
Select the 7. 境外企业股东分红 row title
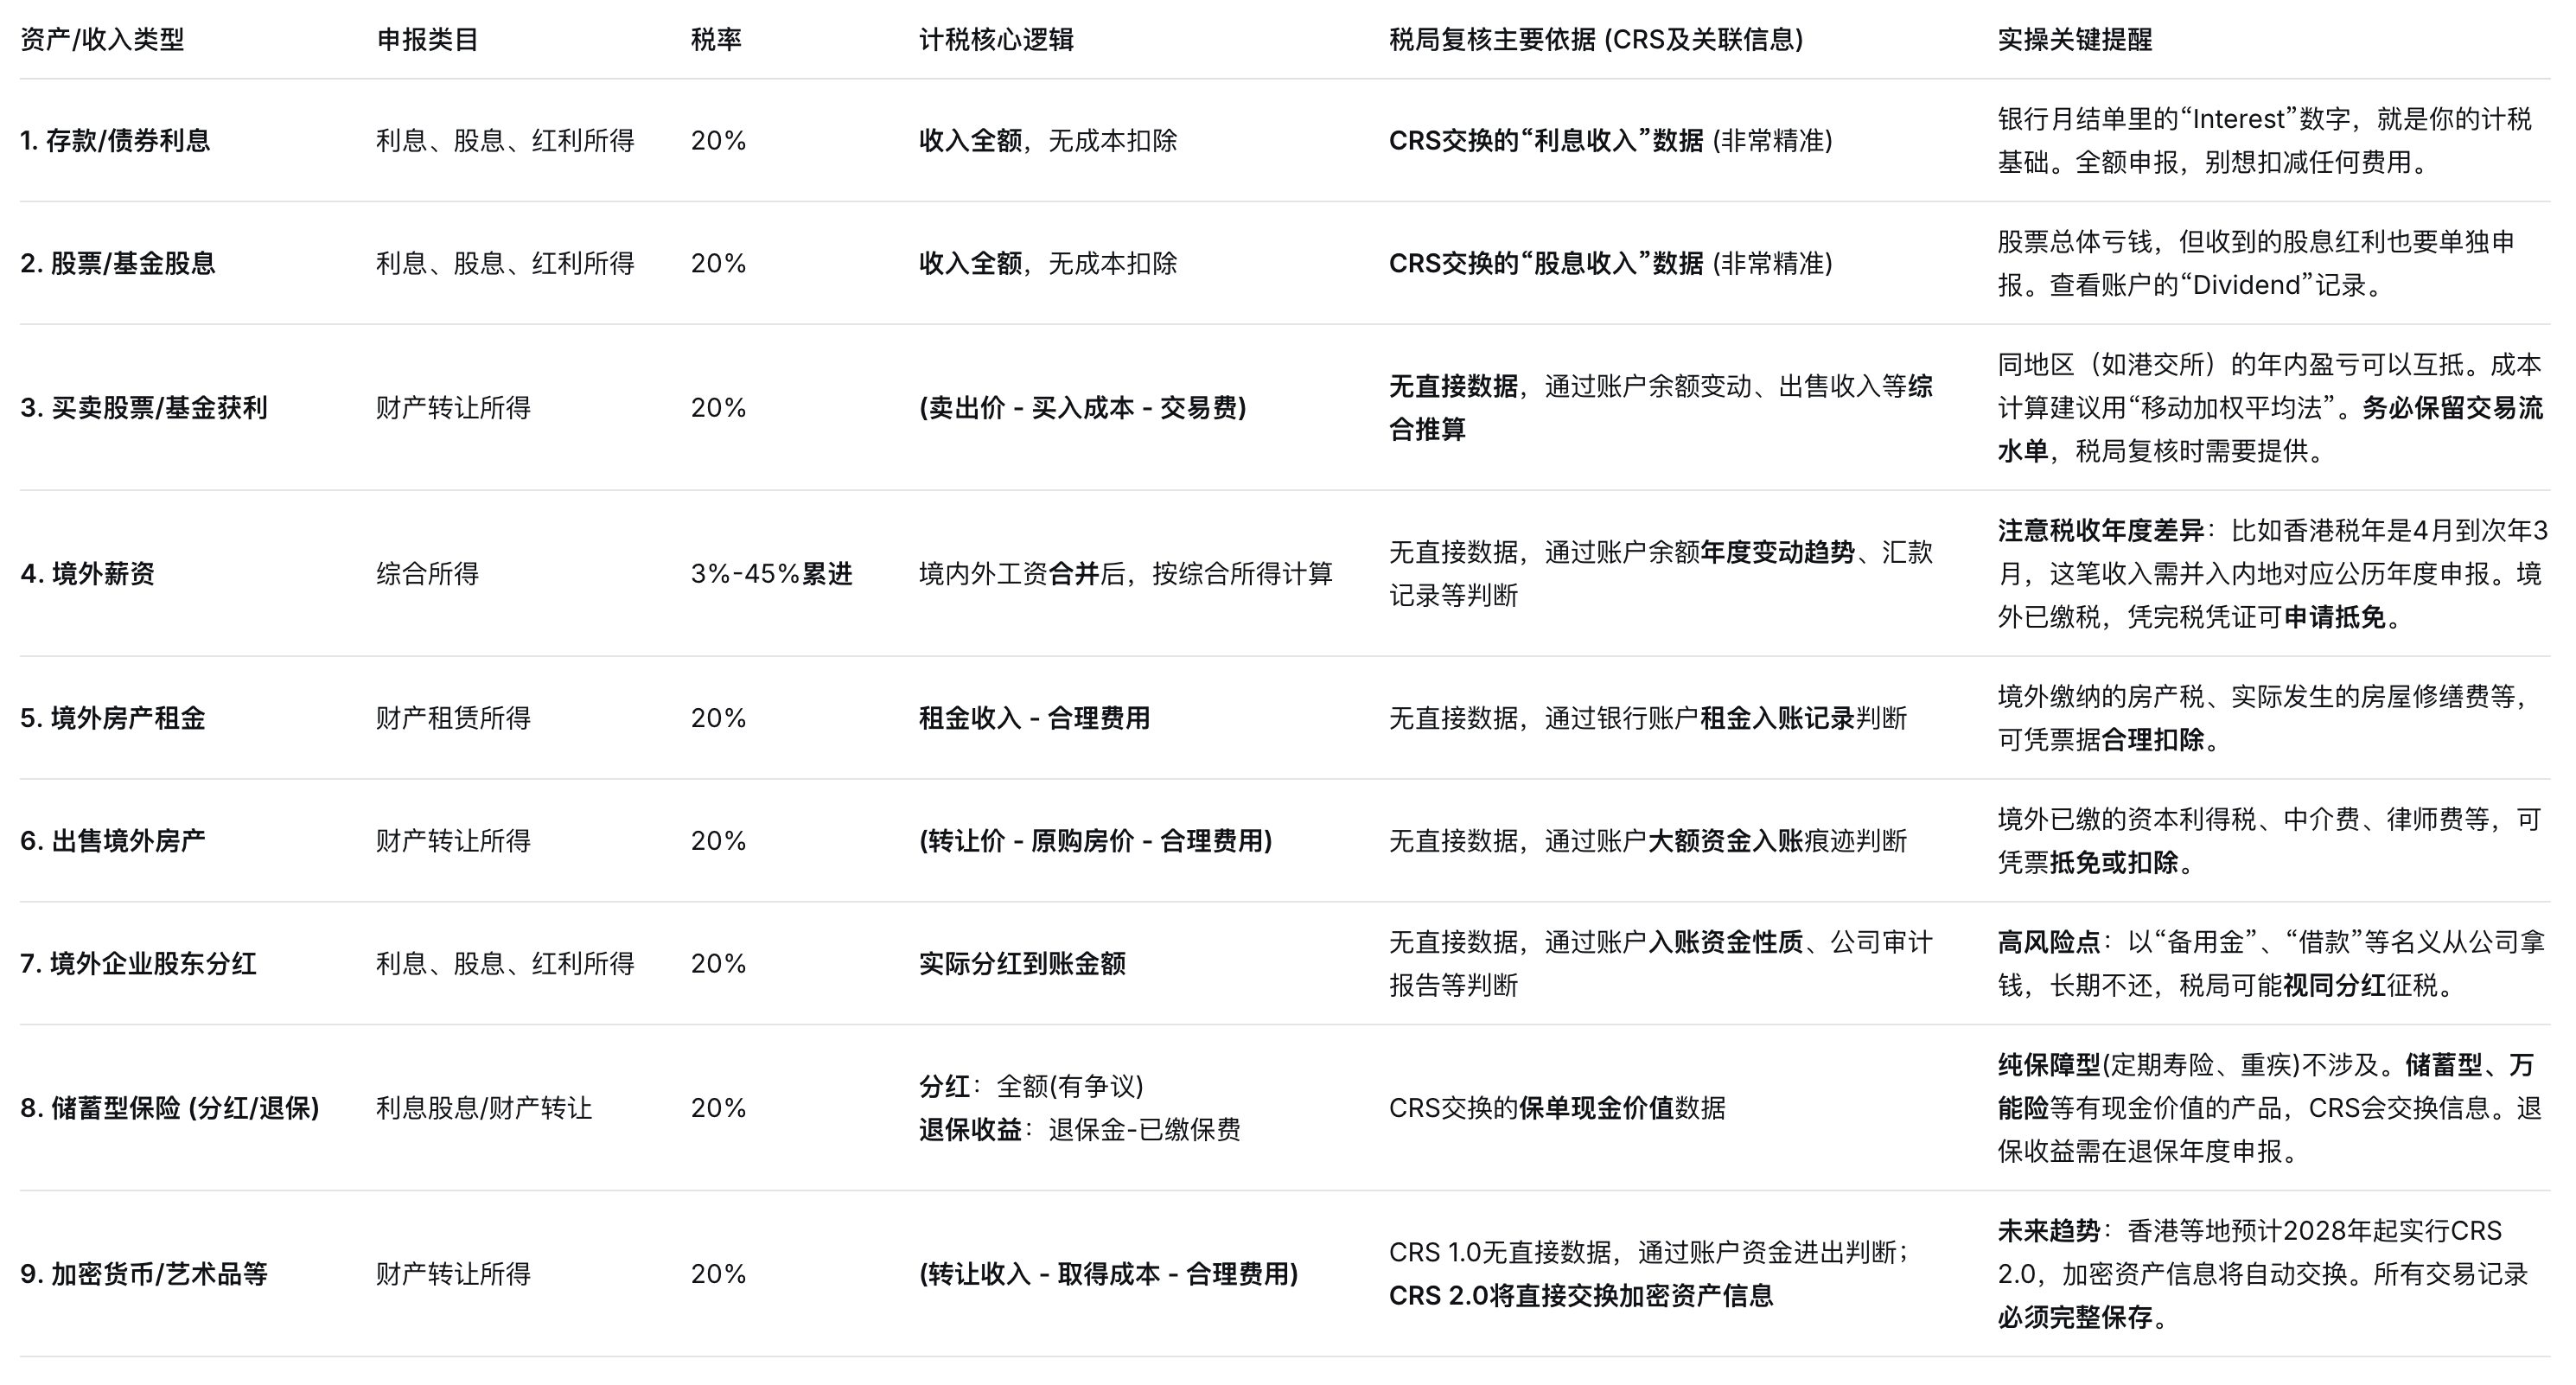(139, 964)
